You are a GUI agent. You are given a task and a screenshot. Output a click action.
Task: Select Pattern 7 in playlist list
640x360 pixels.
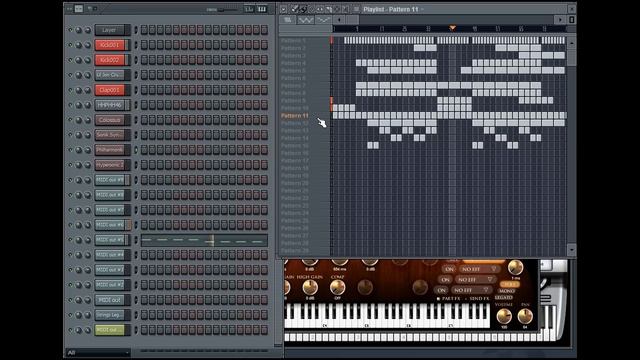click(x=293, y=86)
